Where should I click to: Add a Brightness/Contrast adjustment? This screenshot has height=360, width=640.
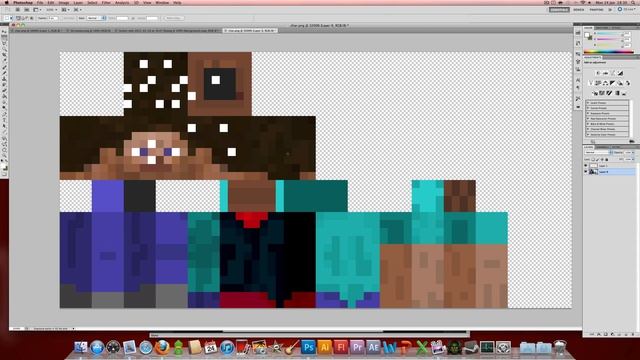(x=598, y=73)
